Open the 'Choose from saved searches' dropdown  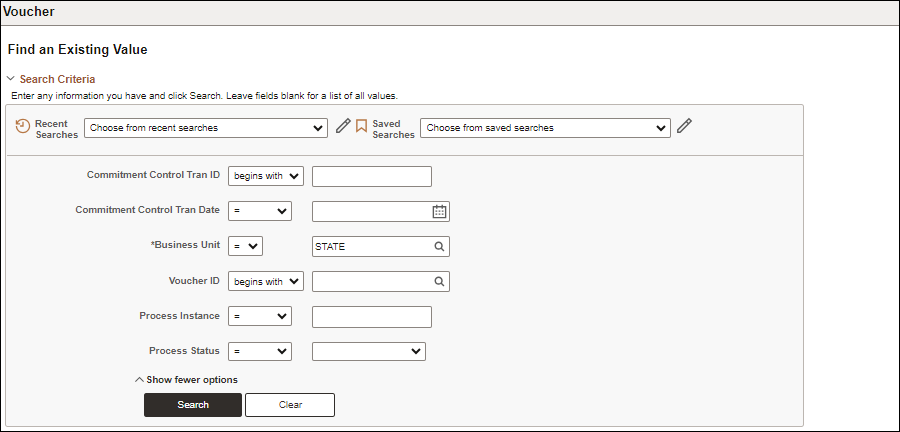tap(545, 128)
